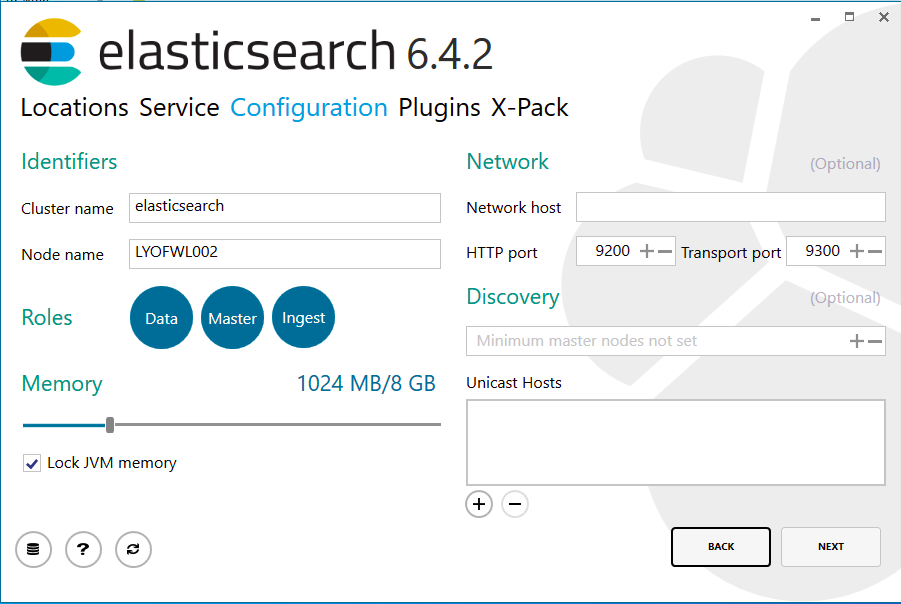Click the memory slider handle
Screen dimensions: 901x604
110,425
